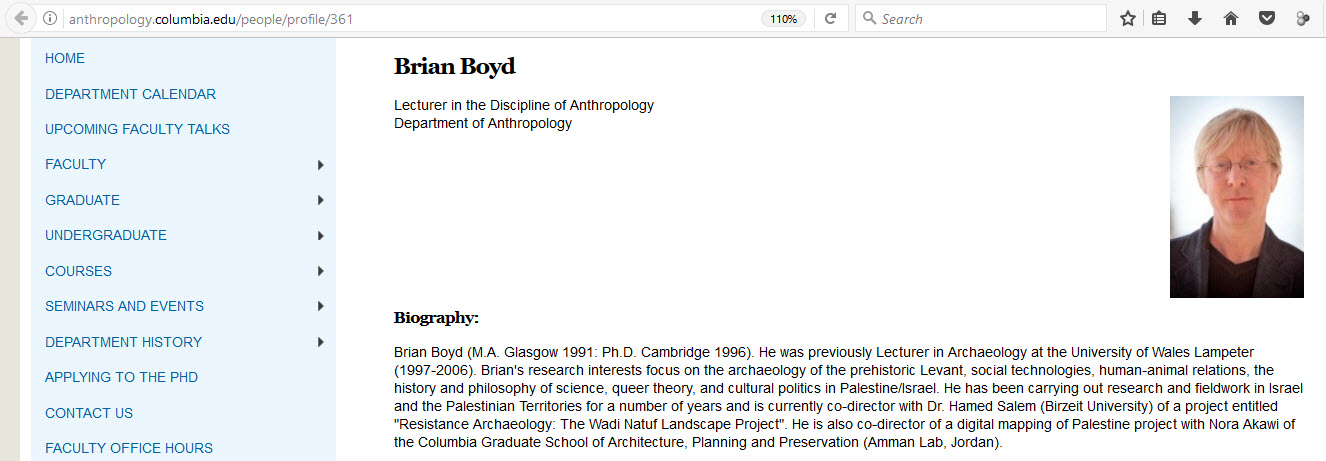This screenshot has width=1326, height=461.
Task: Open the Contact Us link
Action: pyautogui.click(x=89, y=413)
